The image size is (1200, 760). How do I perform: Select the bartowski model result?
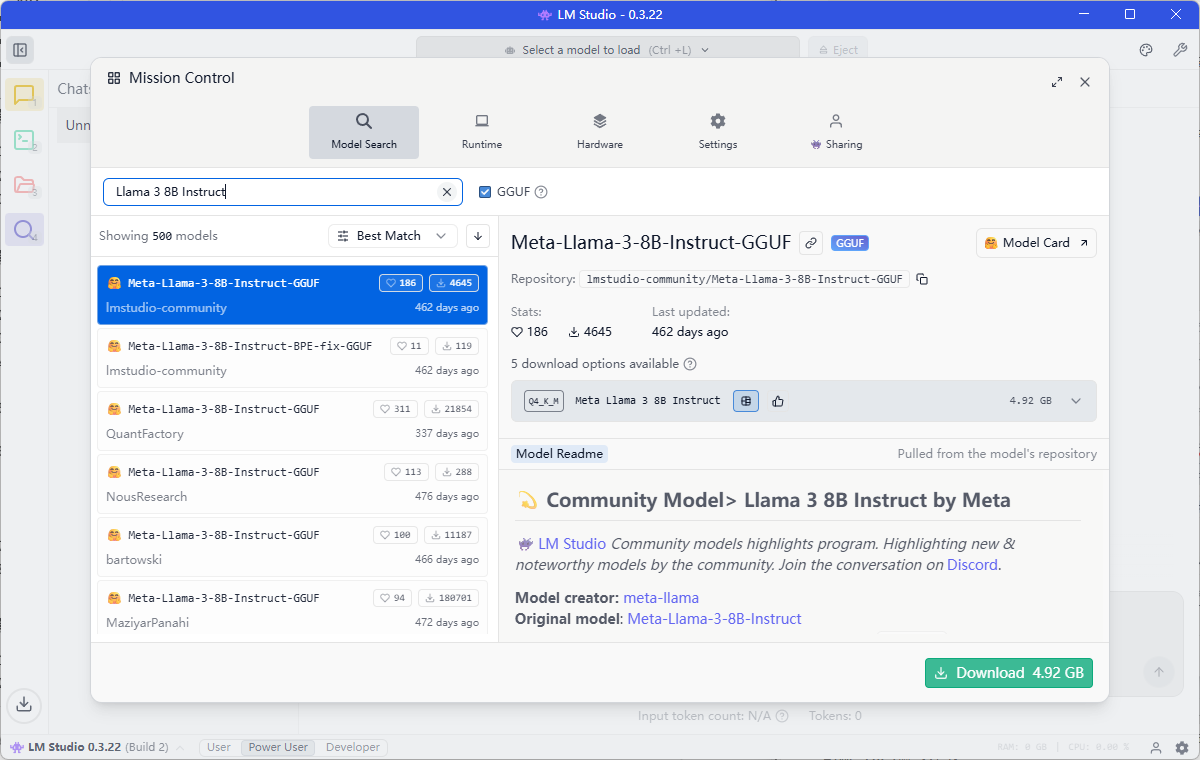pyautogui.click(x=292, y=547)
